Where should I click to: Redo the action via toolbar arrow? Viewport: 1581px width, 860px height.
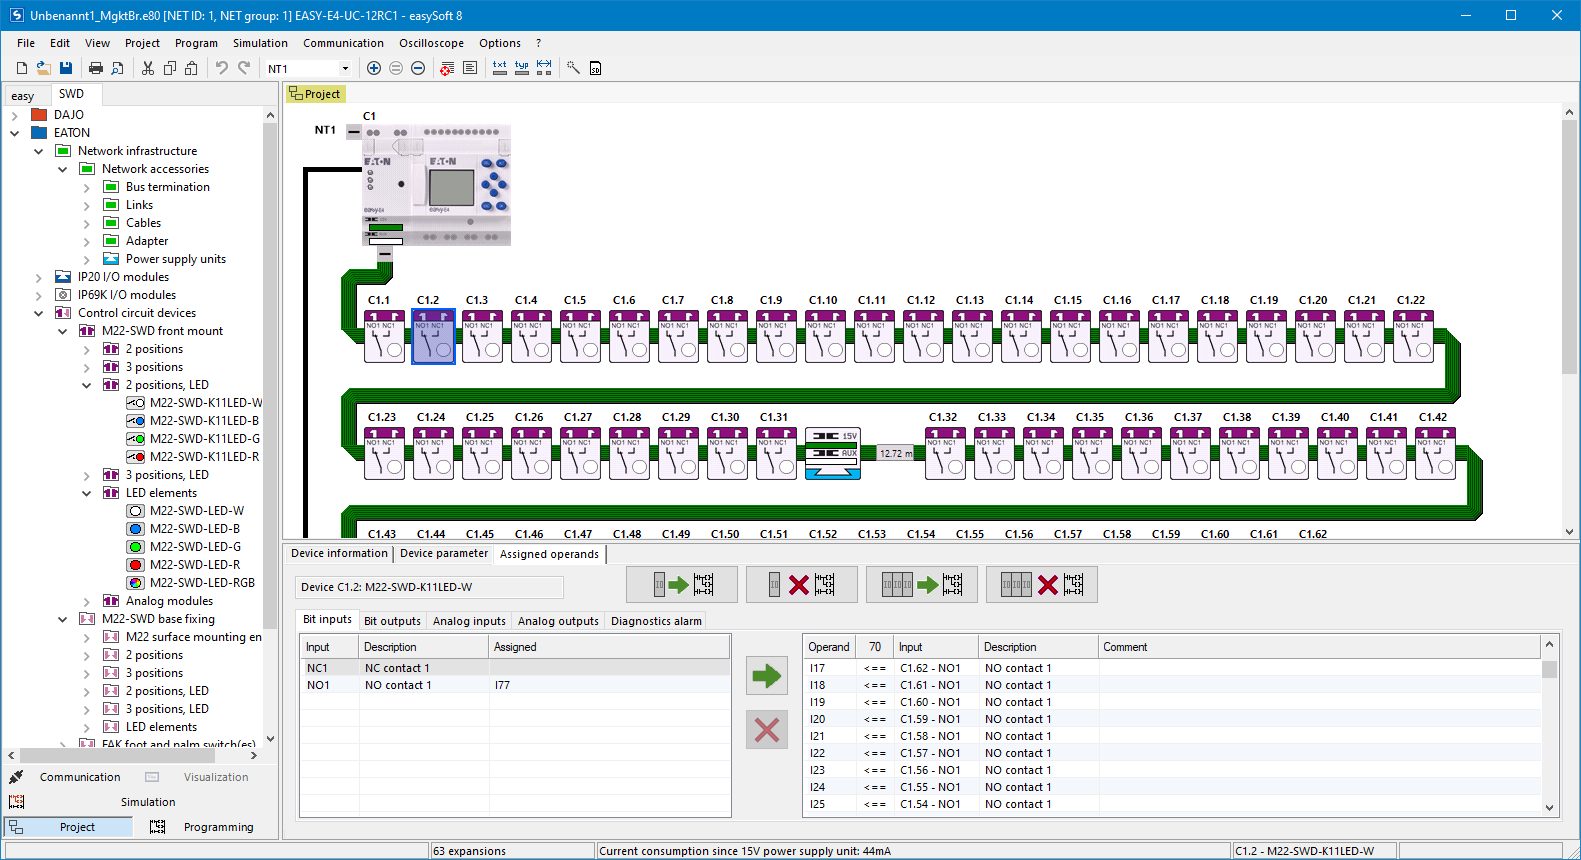pyautogui.click(x=244, y=68)
